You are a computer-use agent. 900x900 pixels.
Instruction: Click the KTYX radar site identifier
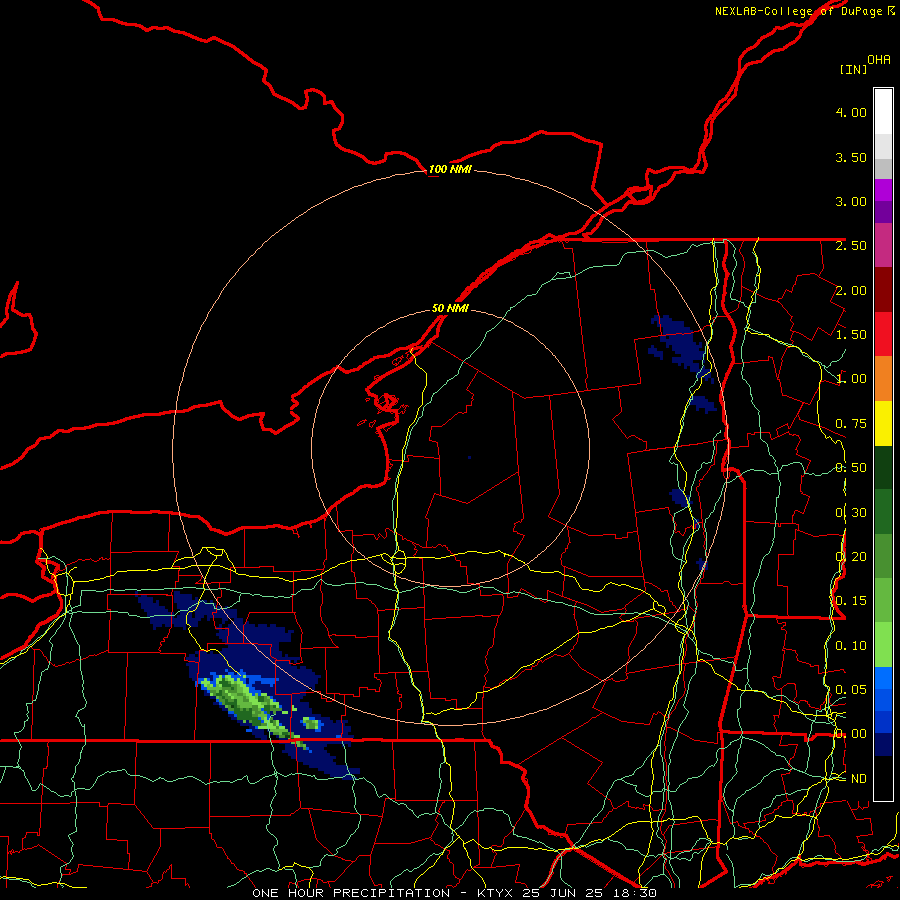pos(496,893)
